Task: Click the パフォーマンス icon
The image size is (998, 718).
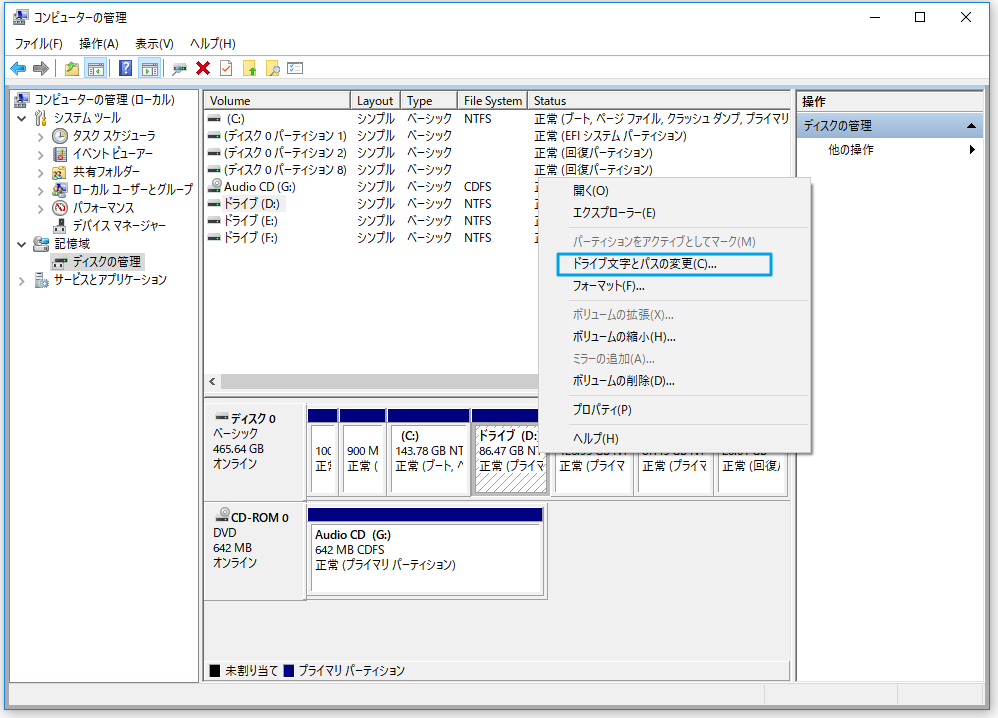Action: 60,208
